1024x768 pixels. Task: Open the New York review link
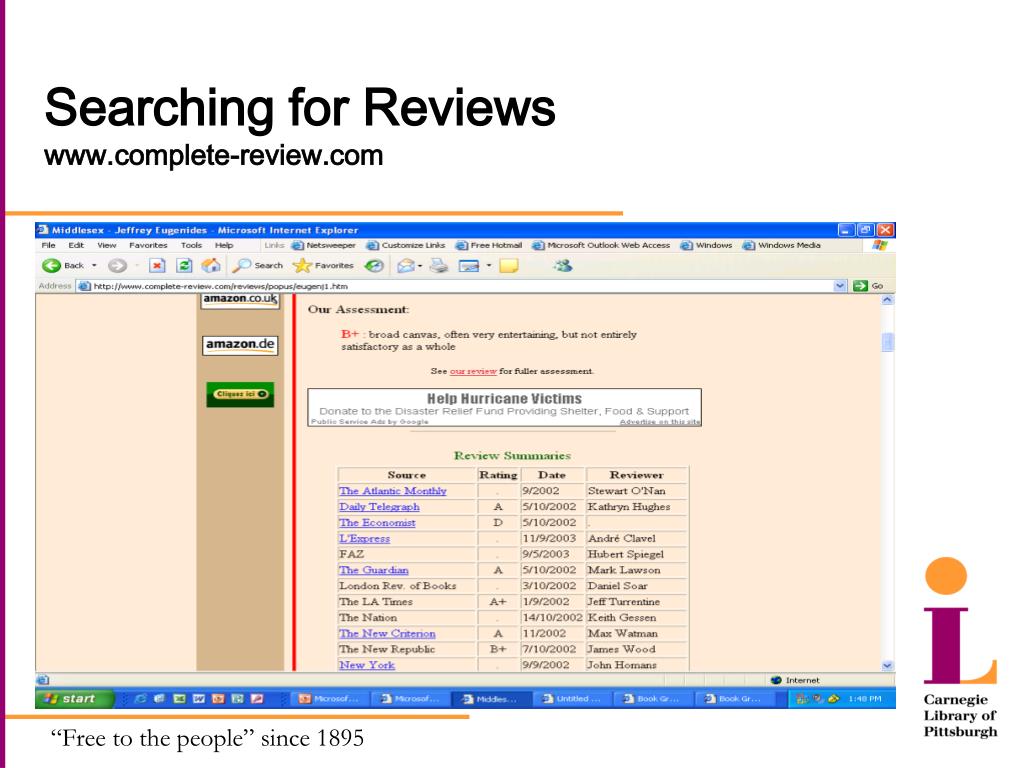pyautogui.click(x=366, y=665)
